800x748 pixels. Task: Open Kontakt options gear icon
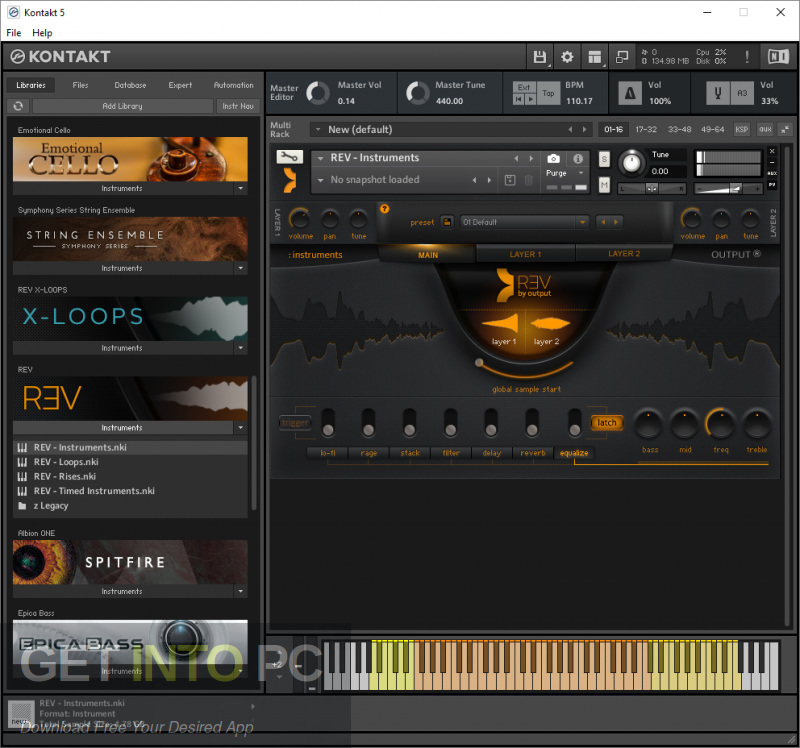[567, 57]
